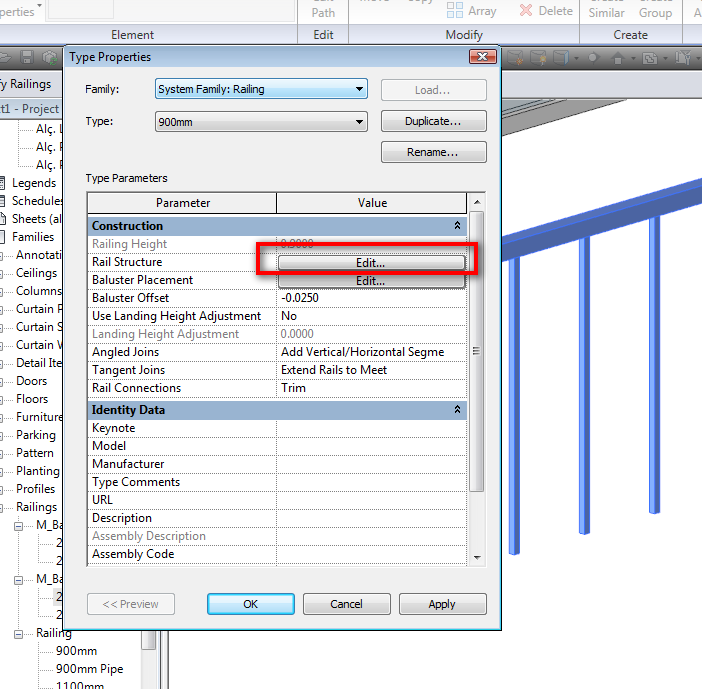Click the Families icon in project browser
702x689 pixels.
point(2,237)
